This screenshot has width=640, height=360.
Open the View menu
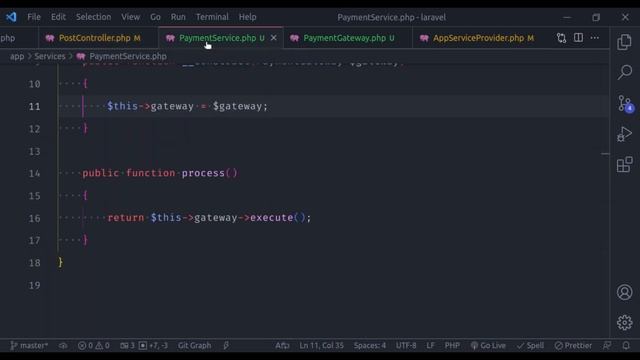(131, 17)
